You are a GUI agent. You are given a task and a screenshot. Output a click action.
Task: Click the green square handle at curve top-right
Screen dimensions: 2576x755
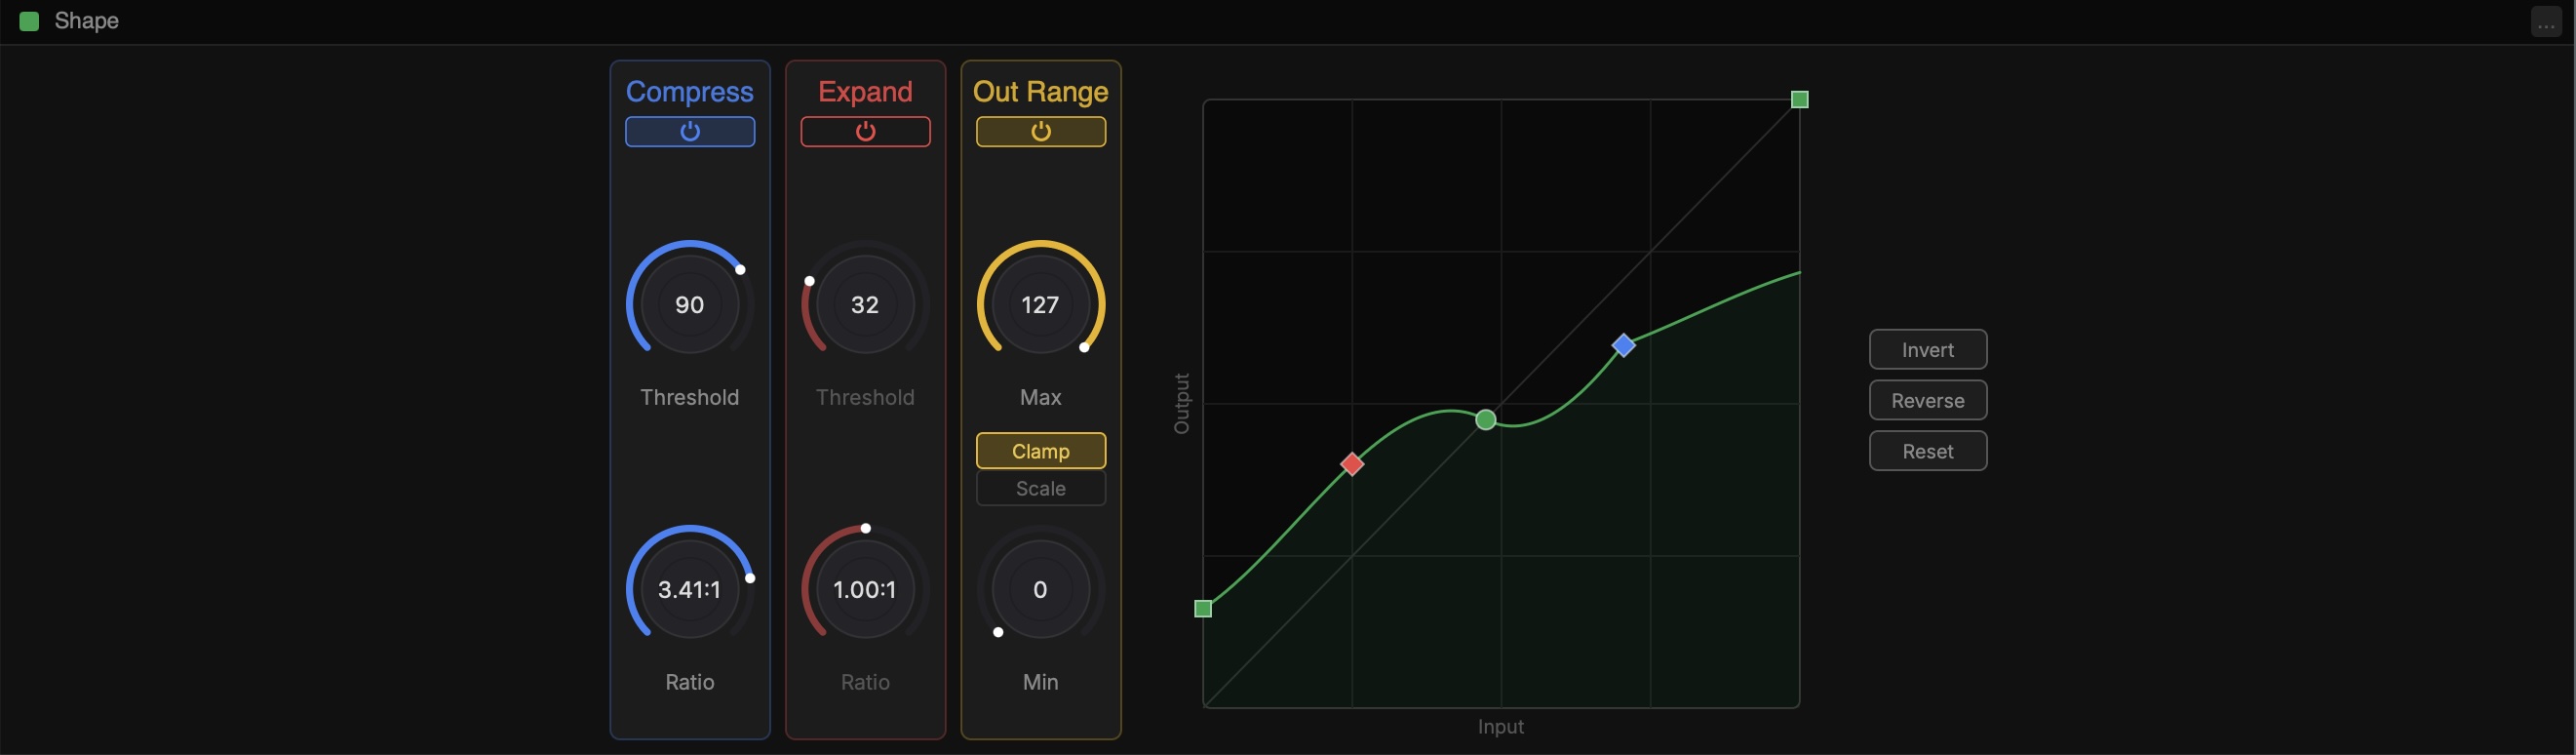[x=1800, y=99]
